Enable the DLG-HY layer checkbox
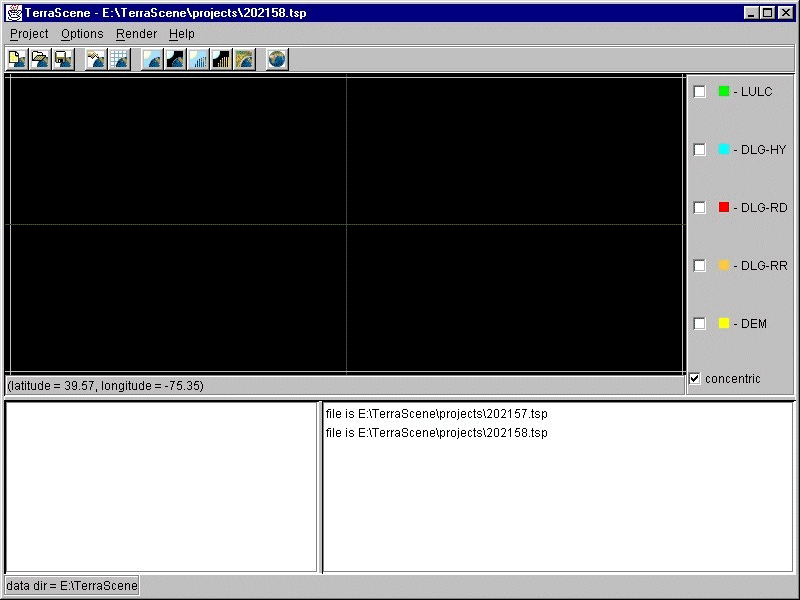The height and width of the screenshot is (600, 800). pyautogui.click(x=699, y=149)
